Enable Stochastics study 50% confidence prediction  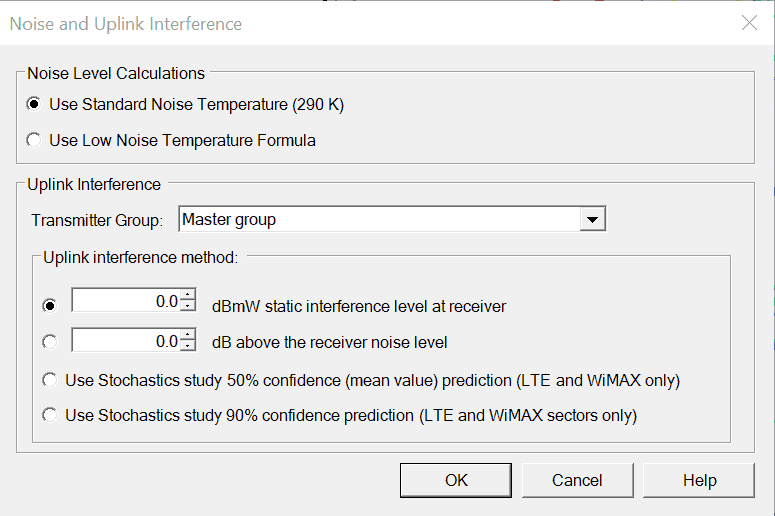point(50,380)
